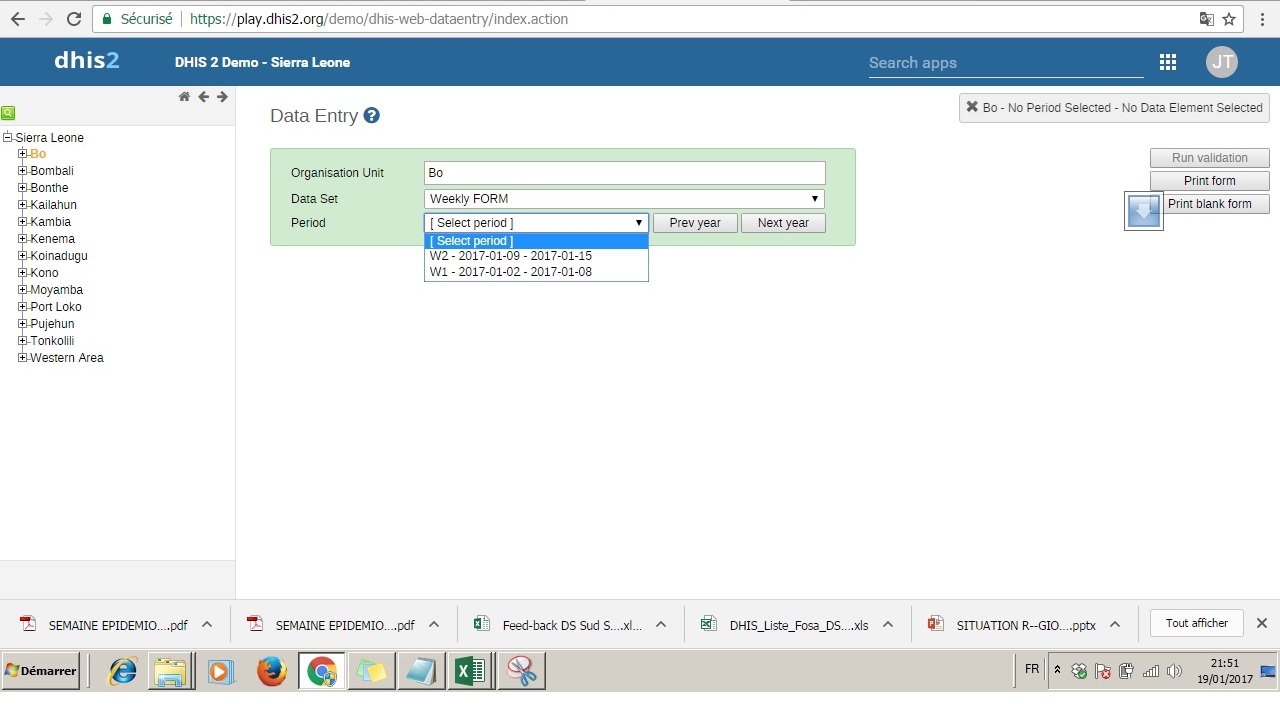Collapse the Sierra Leone root node
Viewport: 1280px width, 720px height.
coord(8,138)
